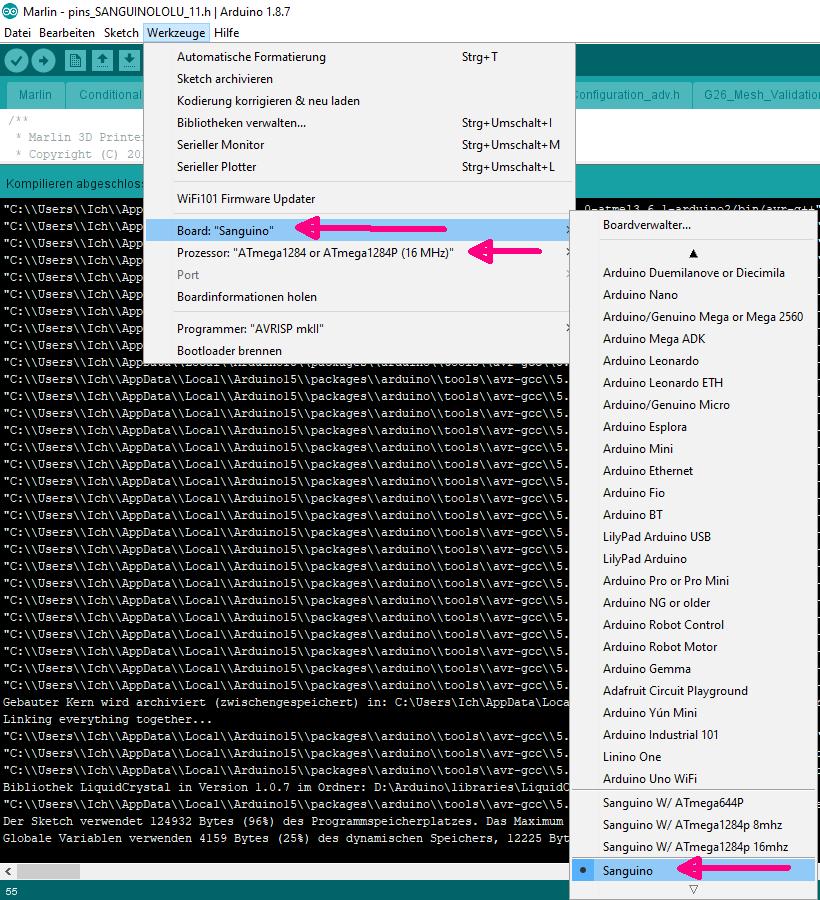Select Arduino/Genuino Micro board
Viewport: 820px width, 900px height.
[x=694, y=405]
